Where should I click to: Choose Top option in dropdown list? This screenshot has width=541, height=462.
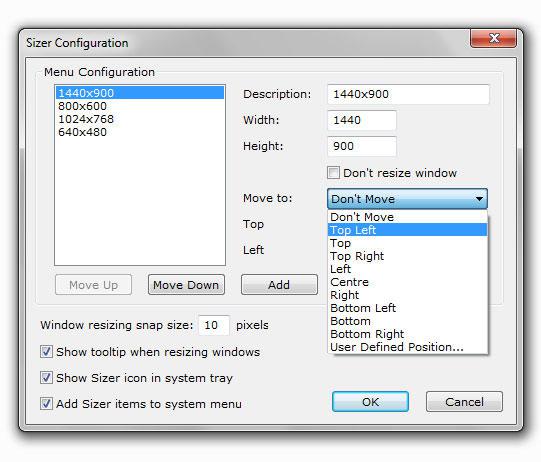coord(407,243)
